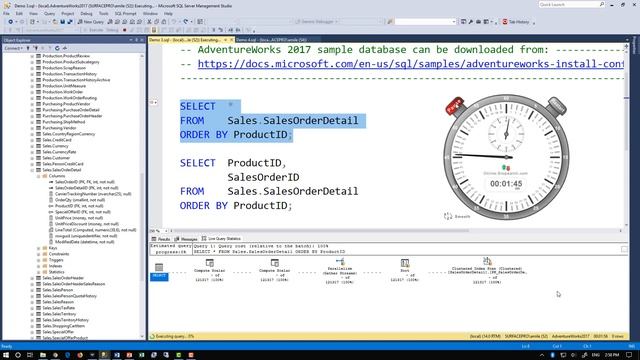This screenshot has width=640, height=360.
Task: Switch to the Results tab
Action: point(161,239)
